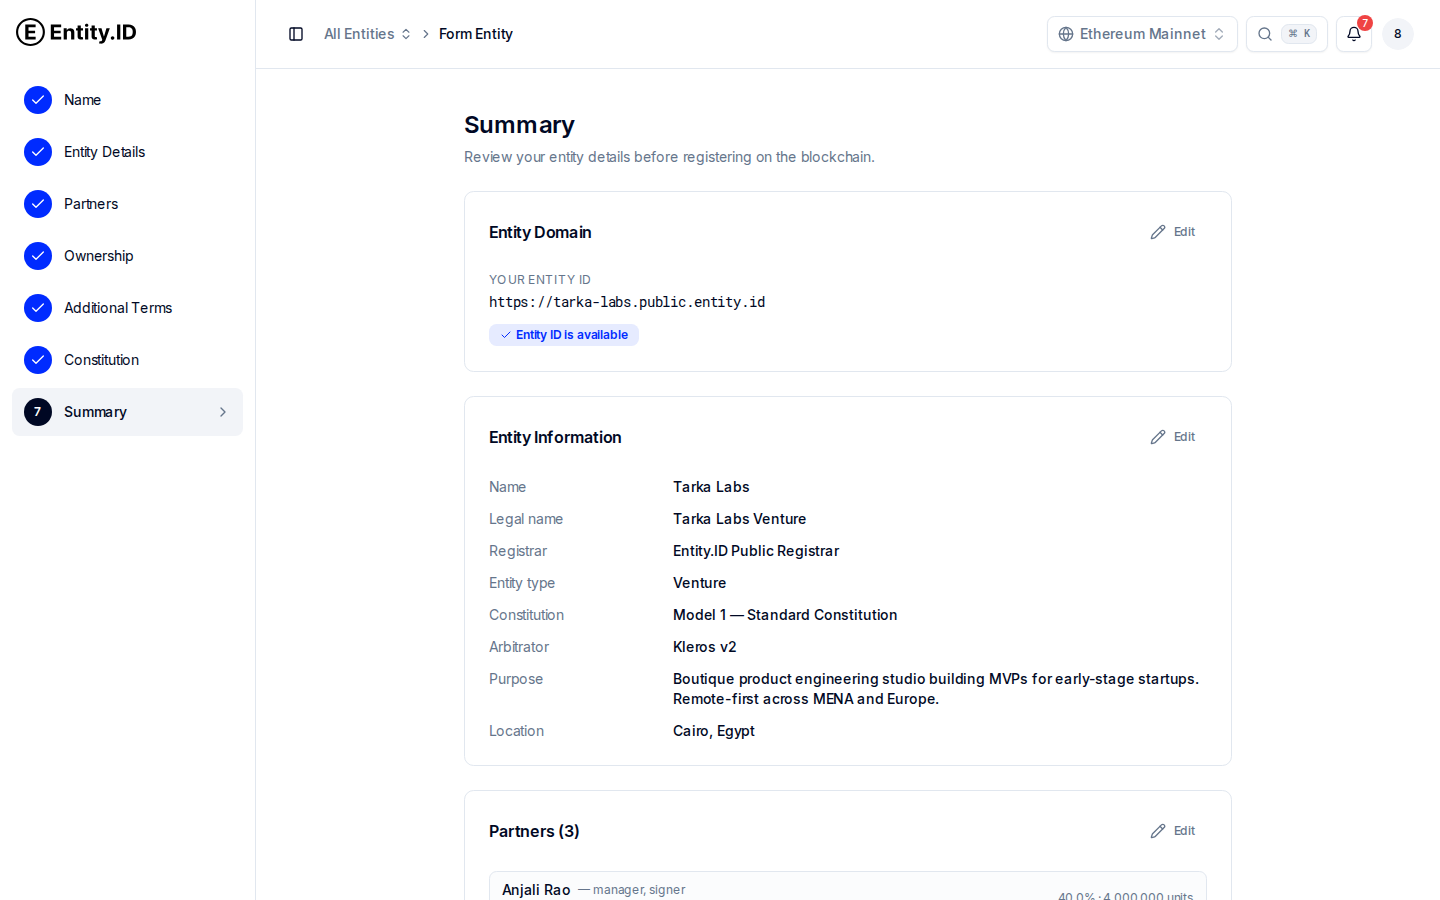This screenshot has height=900, width=1440.
Task: Click pencil icon in Entity Domain card
Action: point(1158,232)
